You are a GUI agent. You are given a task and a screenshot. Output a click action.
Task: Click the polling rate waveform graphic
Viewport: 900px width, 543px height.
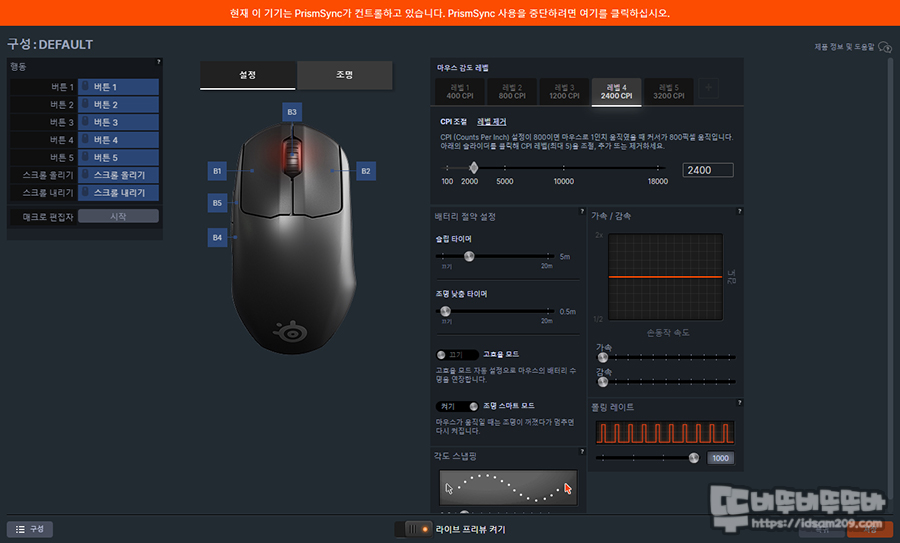[665, 433]
